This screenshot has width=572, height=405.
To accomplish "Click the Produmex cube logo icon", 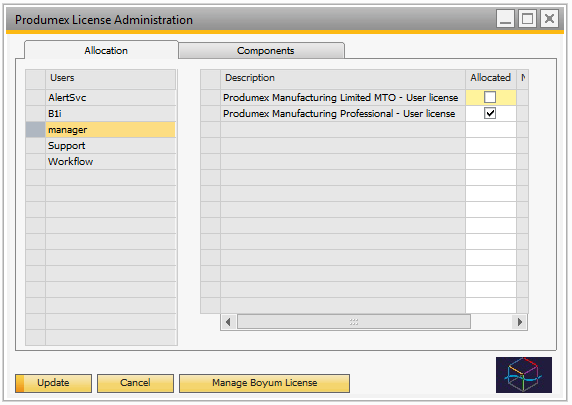I will pyautogui.click(x=523, y=375).
